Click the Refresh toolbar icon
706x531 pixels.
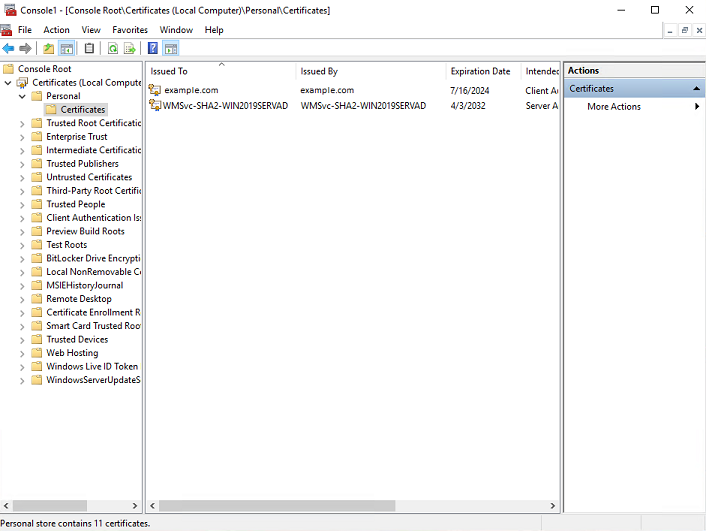point(113,48)
